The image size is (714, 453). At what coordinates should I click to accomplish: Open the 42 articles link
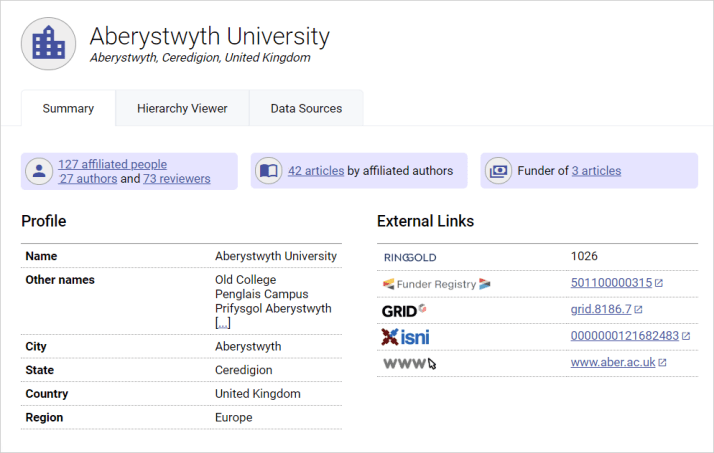click(315, 171)
